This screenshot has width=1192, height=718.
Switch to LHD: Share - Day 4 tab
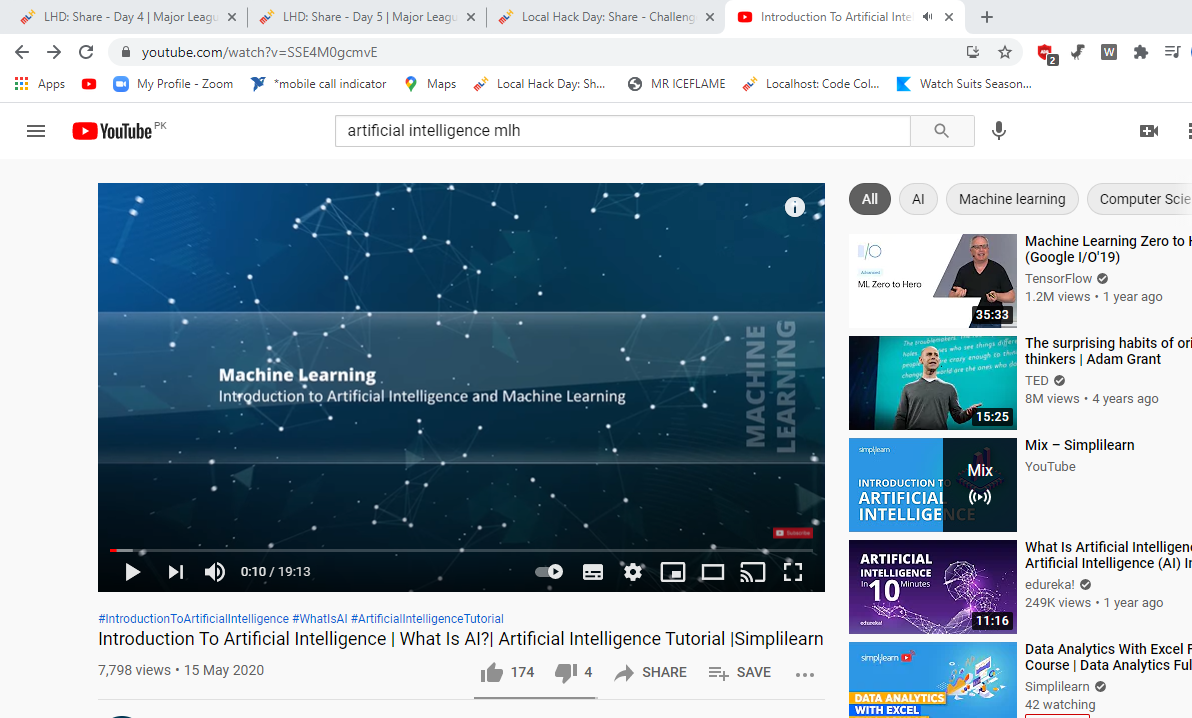pyautogui.click(x=128, y=17)
